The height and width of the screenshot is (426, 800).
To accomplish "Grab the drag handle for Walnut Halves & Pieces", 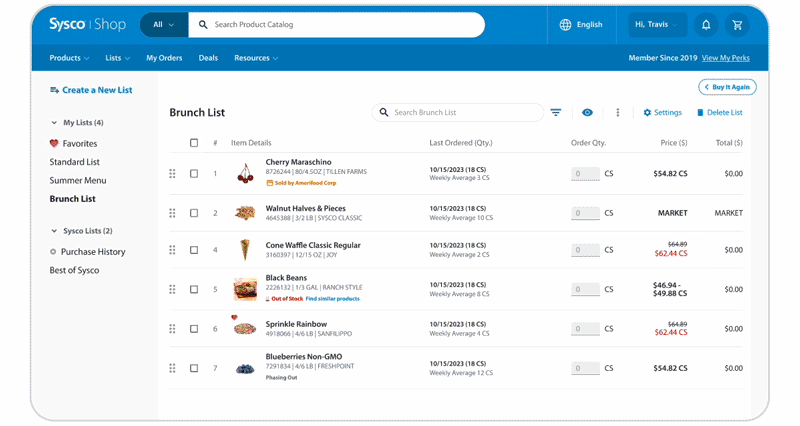I will 172,213.
